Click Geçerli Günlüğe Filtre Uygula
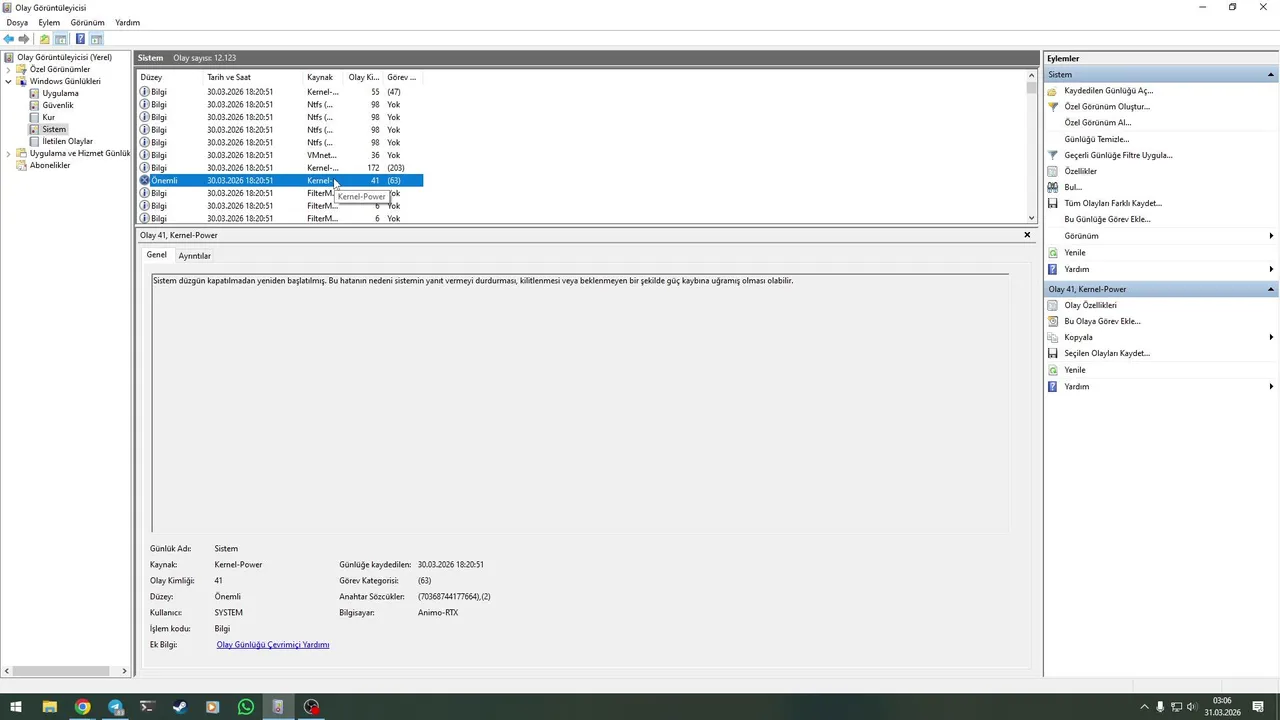 tap(1118, 155)
